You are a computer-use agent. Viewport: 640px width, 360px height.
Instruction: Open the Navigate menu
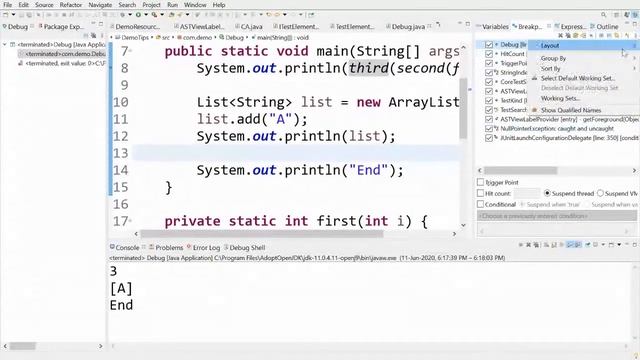[100, 5]
